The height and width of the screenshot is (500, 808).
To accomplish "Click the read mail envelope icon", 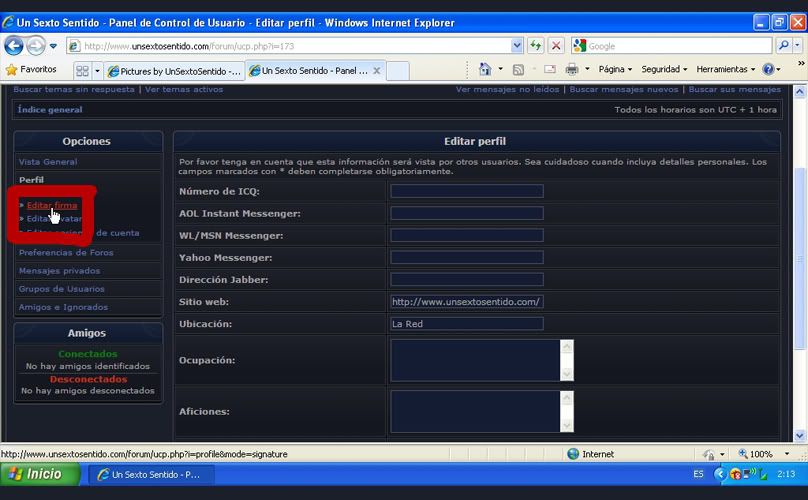I will tap(550, 69).
